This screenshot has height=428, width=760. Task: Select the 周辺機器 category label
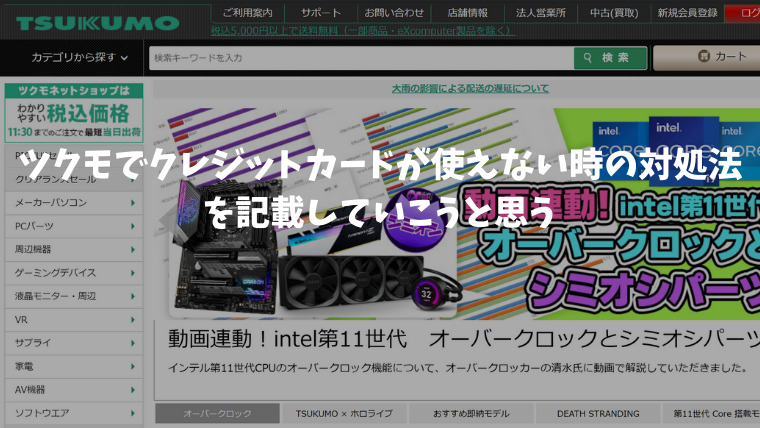(32, 249)
